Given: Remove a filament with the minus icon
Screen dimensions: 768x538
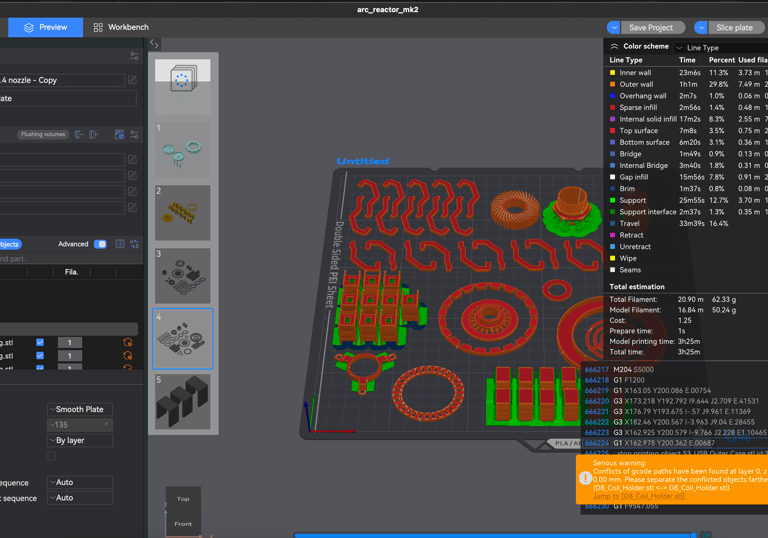Looking at the screenshot, I should tap(79, 134).
